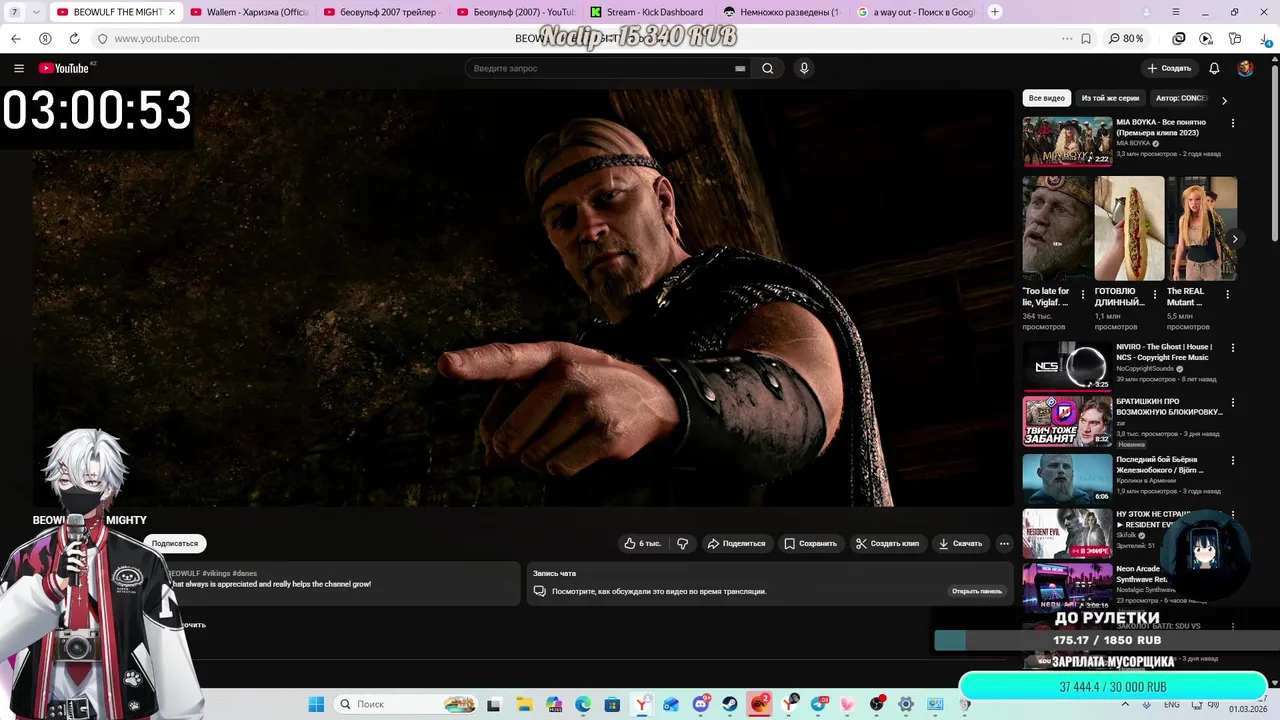Open MIA BOYKA video thumbnail

(1067, 141)
